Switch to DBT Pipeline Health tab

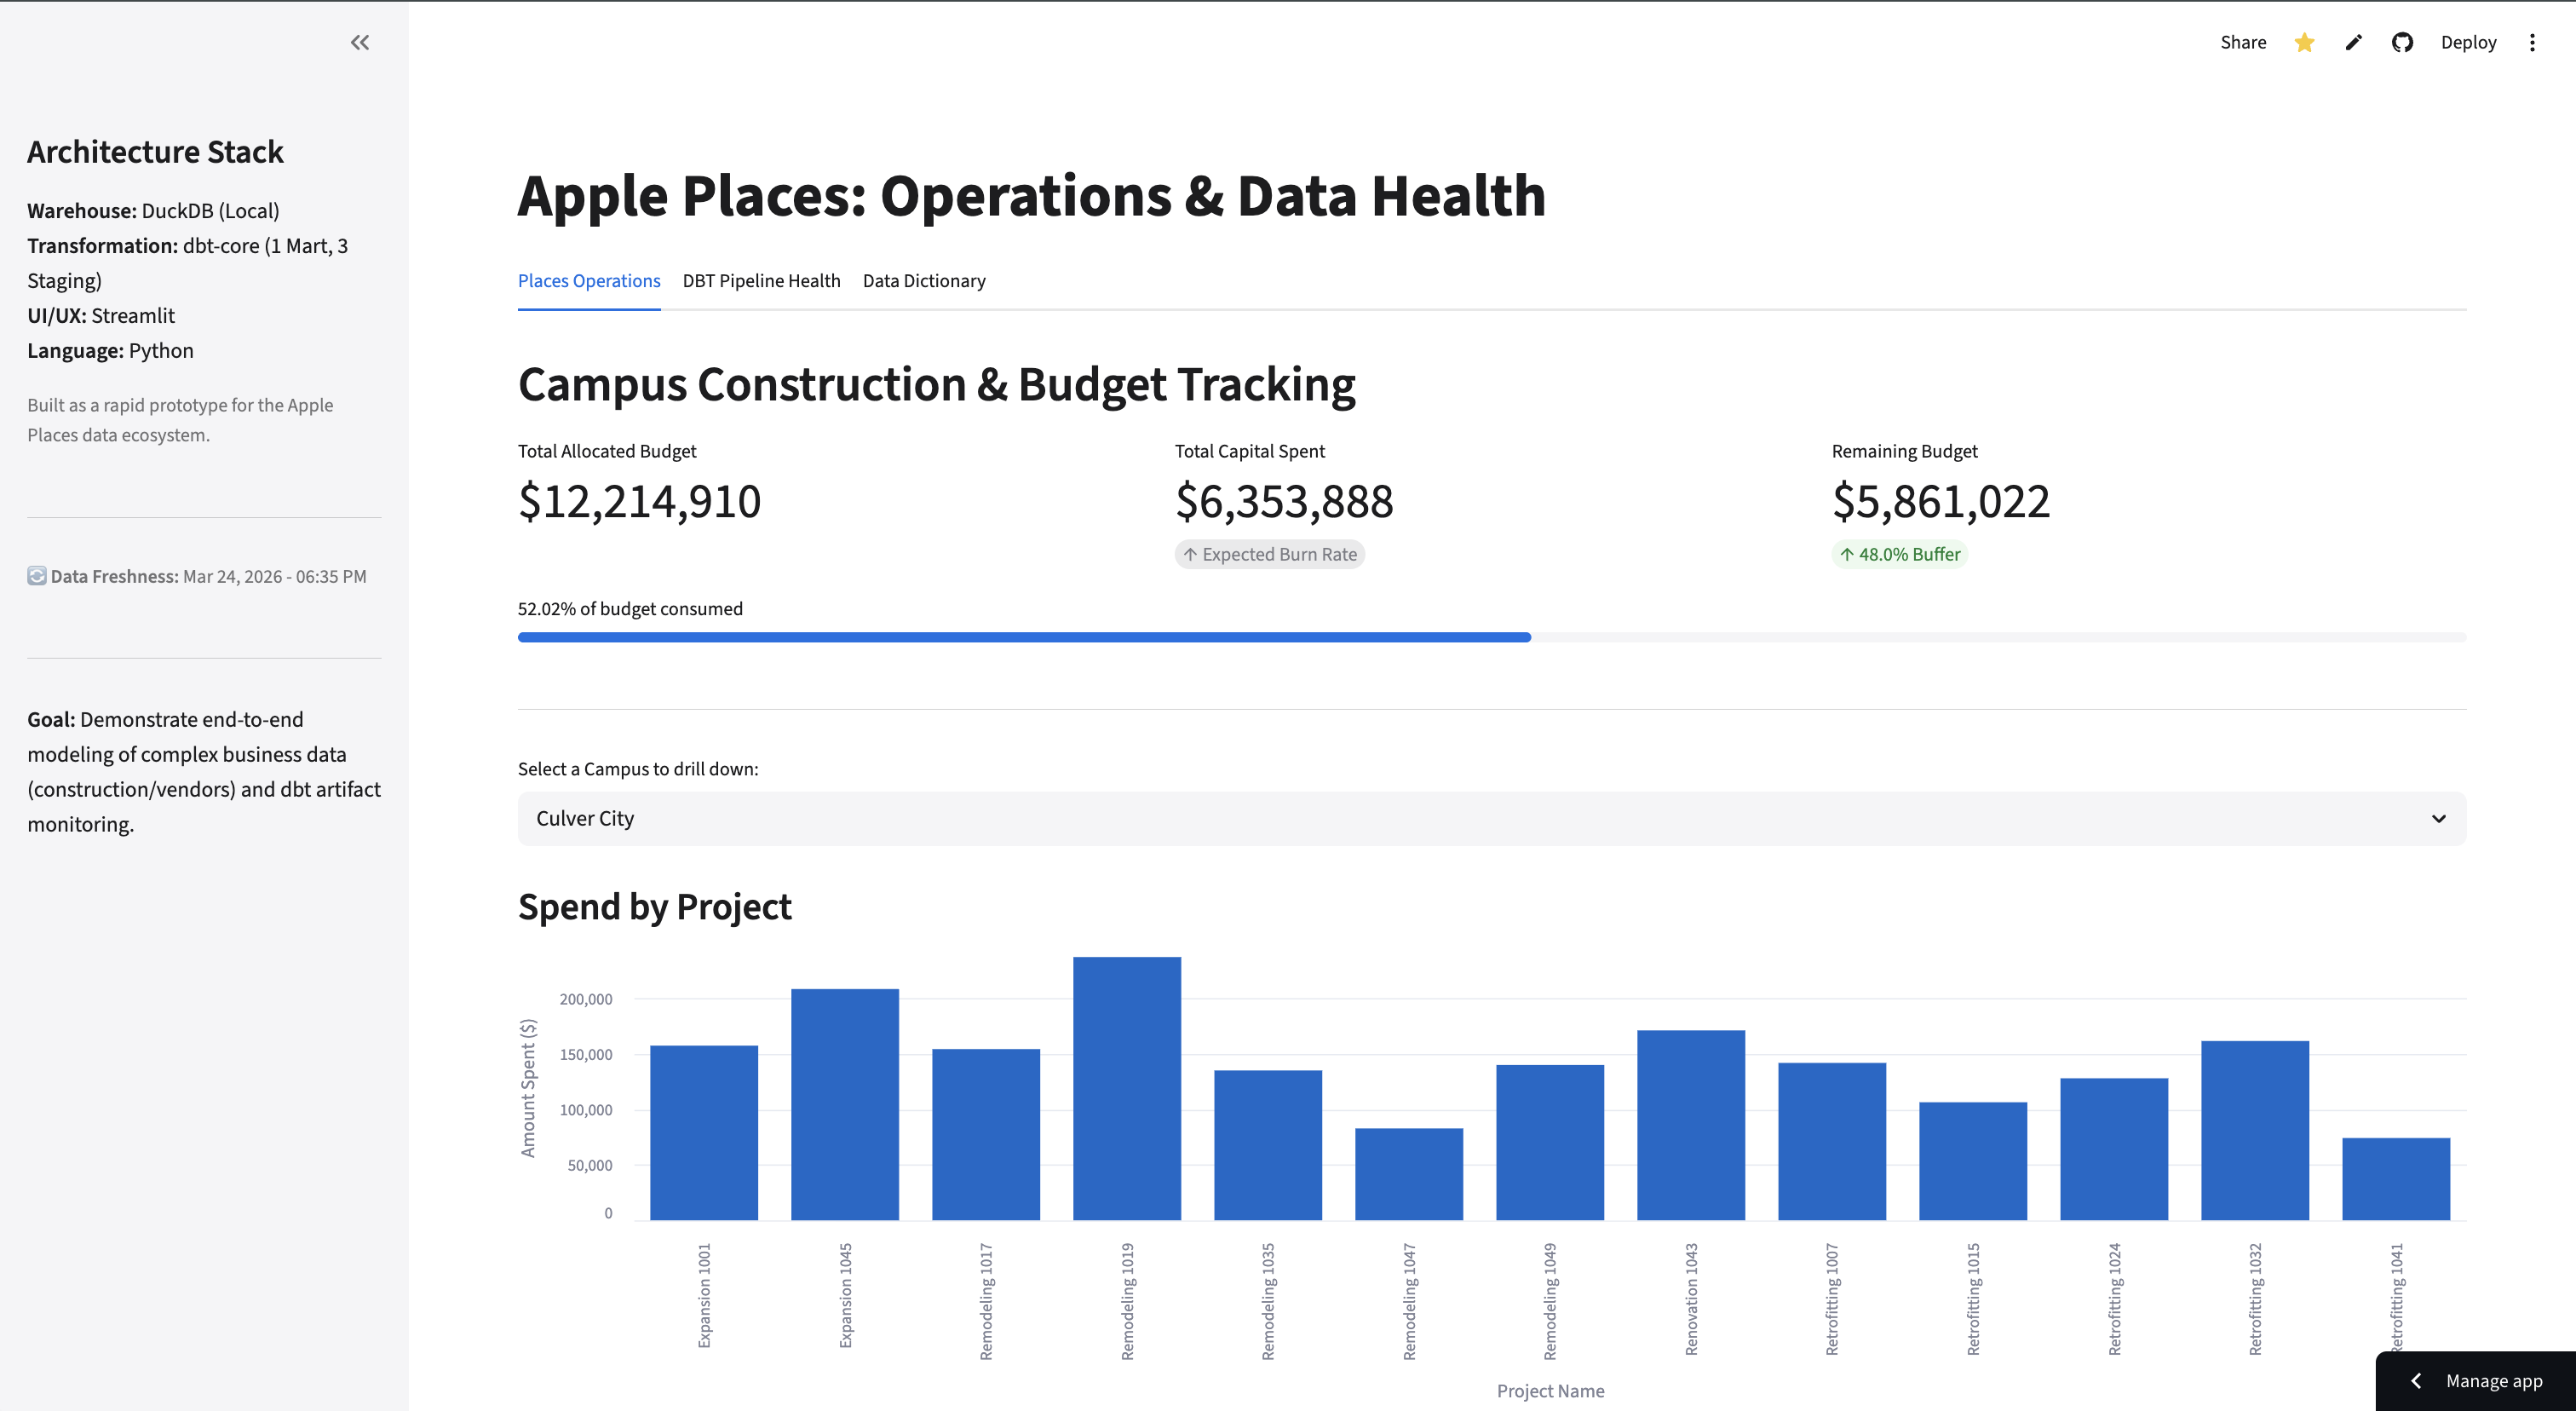pyautogui.click(x=761, y=281)
